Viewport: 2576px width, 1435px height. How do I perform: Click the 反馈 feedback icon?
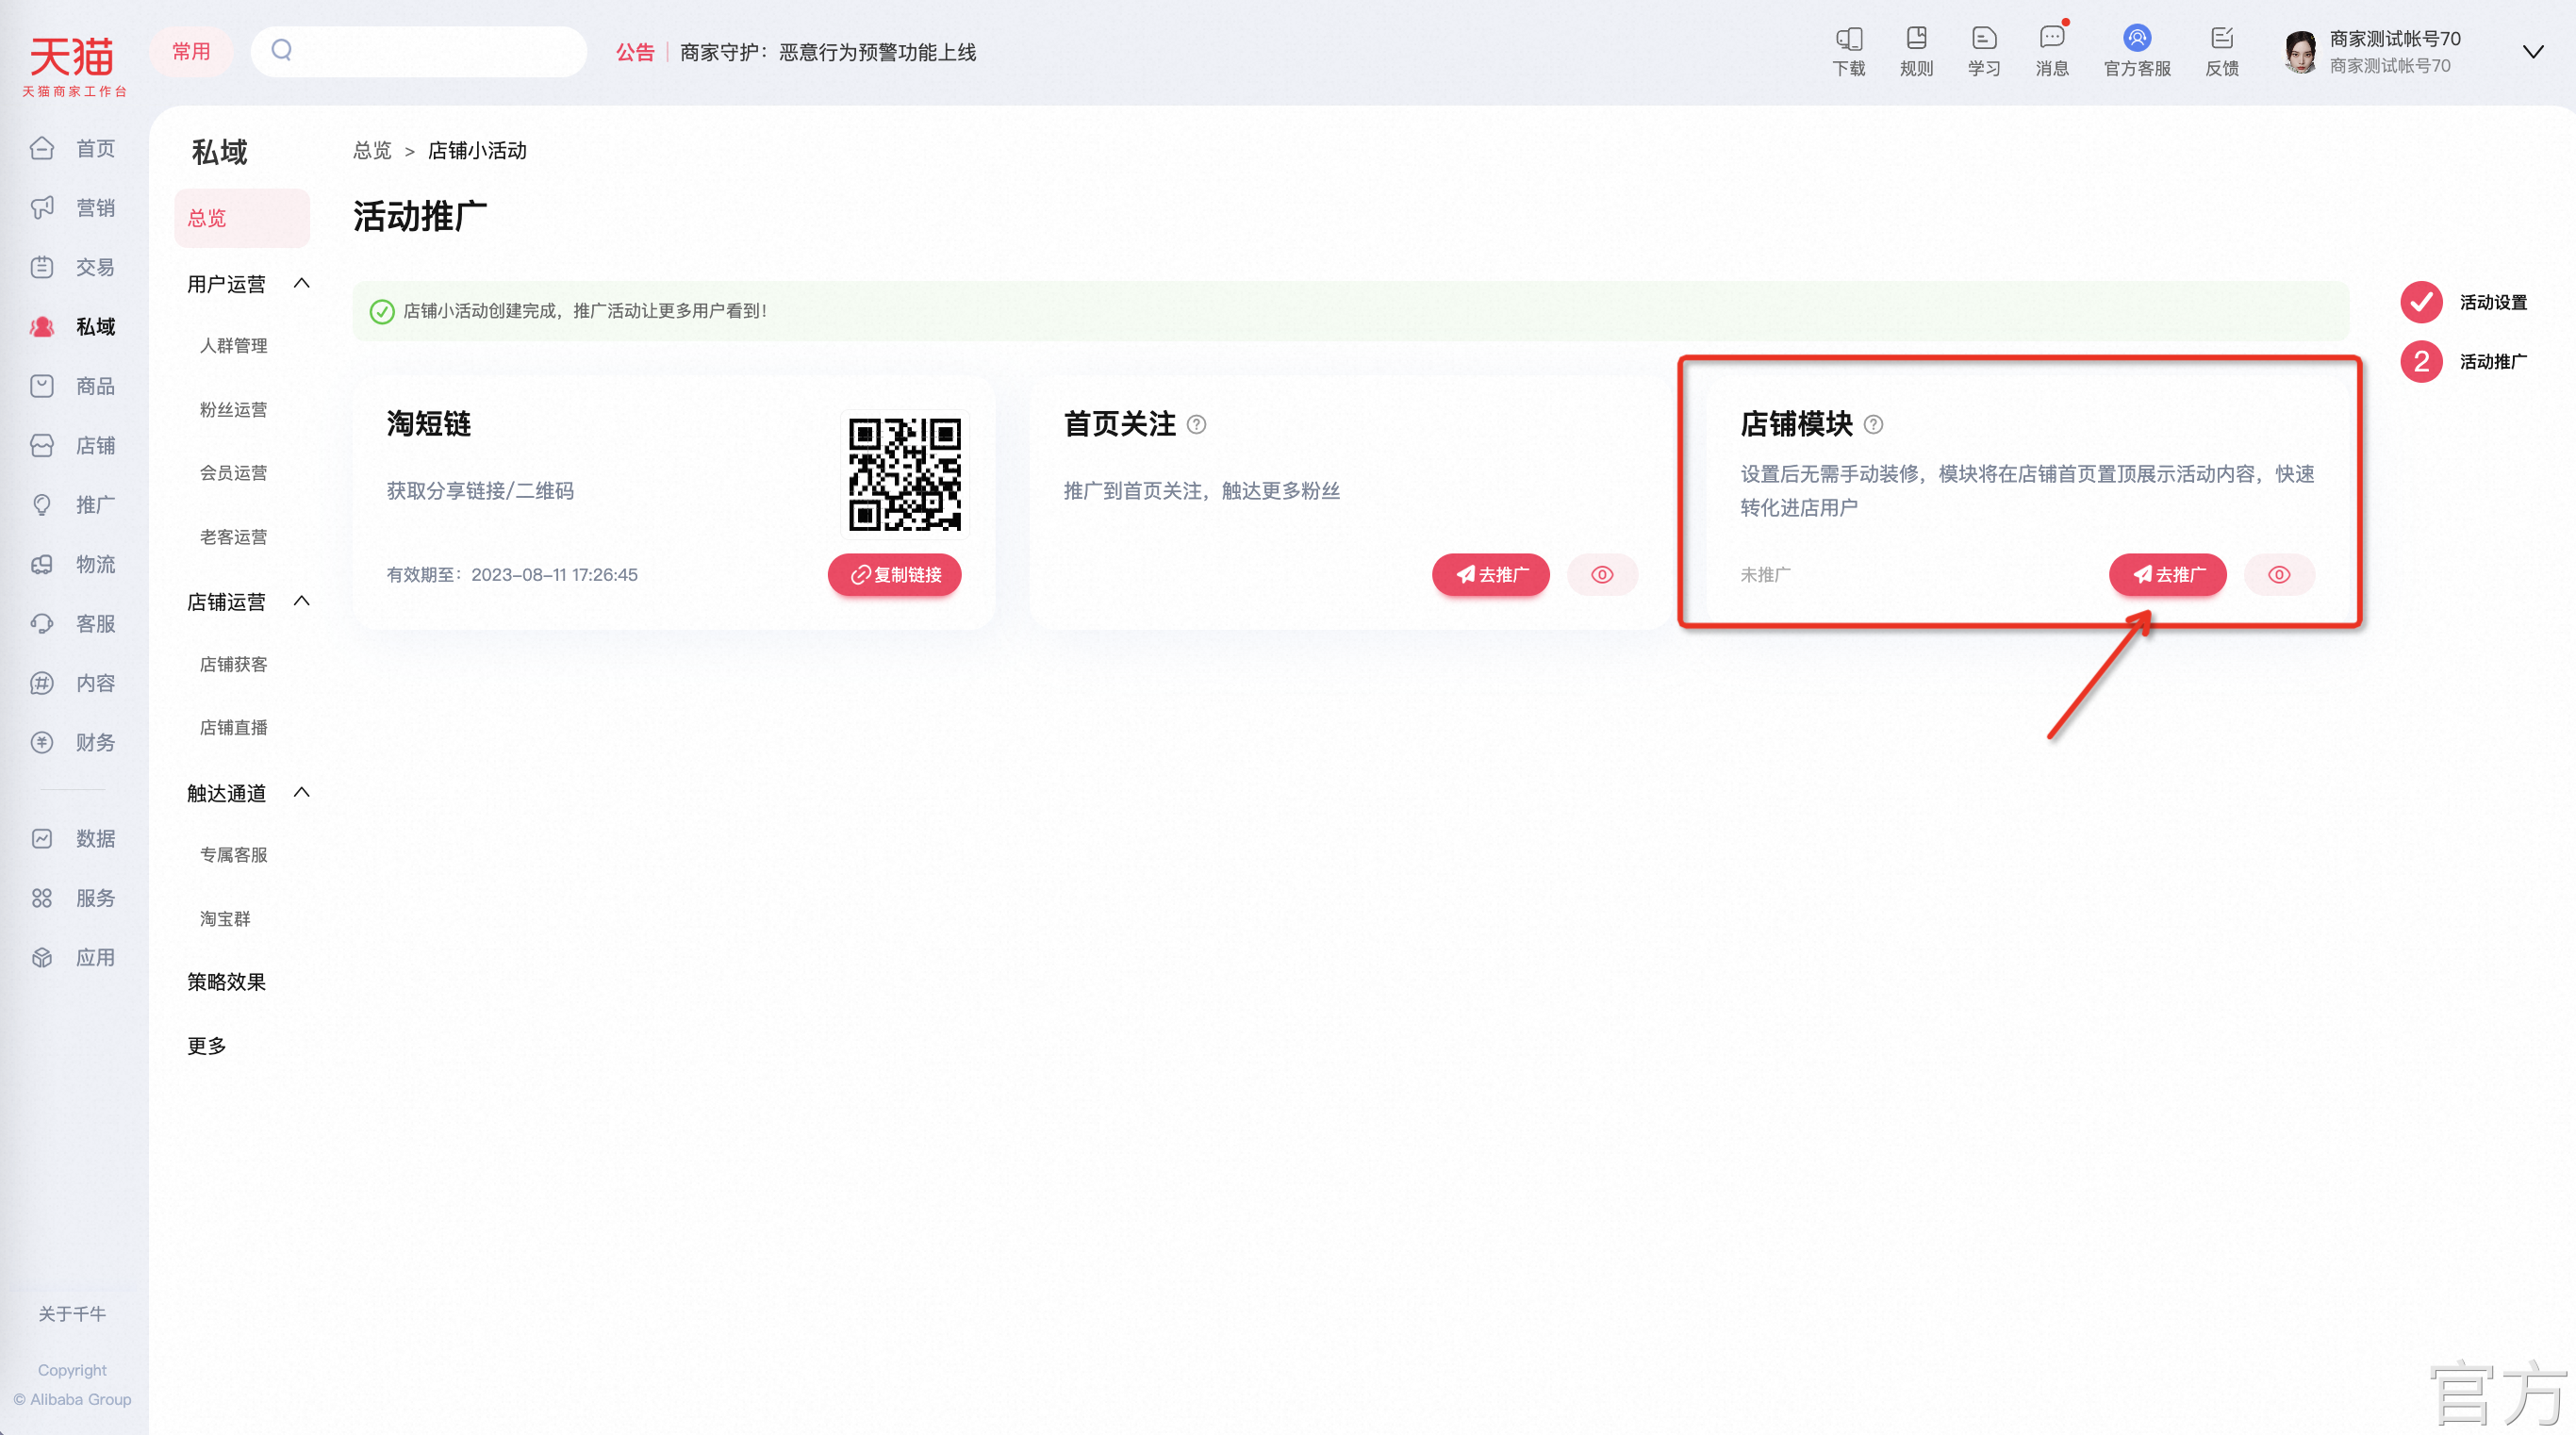[2222, 39]
